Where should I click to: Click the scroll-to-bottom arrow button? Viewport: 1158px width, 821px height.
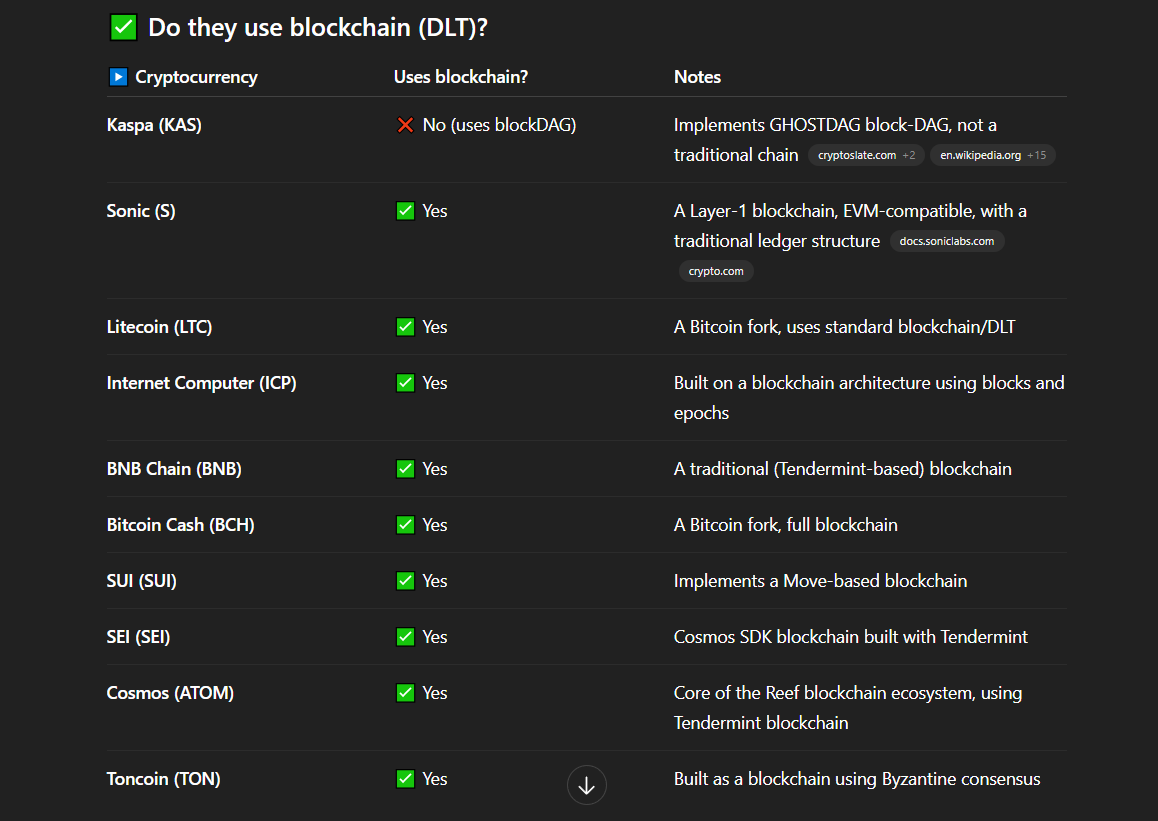pos(586,785)
